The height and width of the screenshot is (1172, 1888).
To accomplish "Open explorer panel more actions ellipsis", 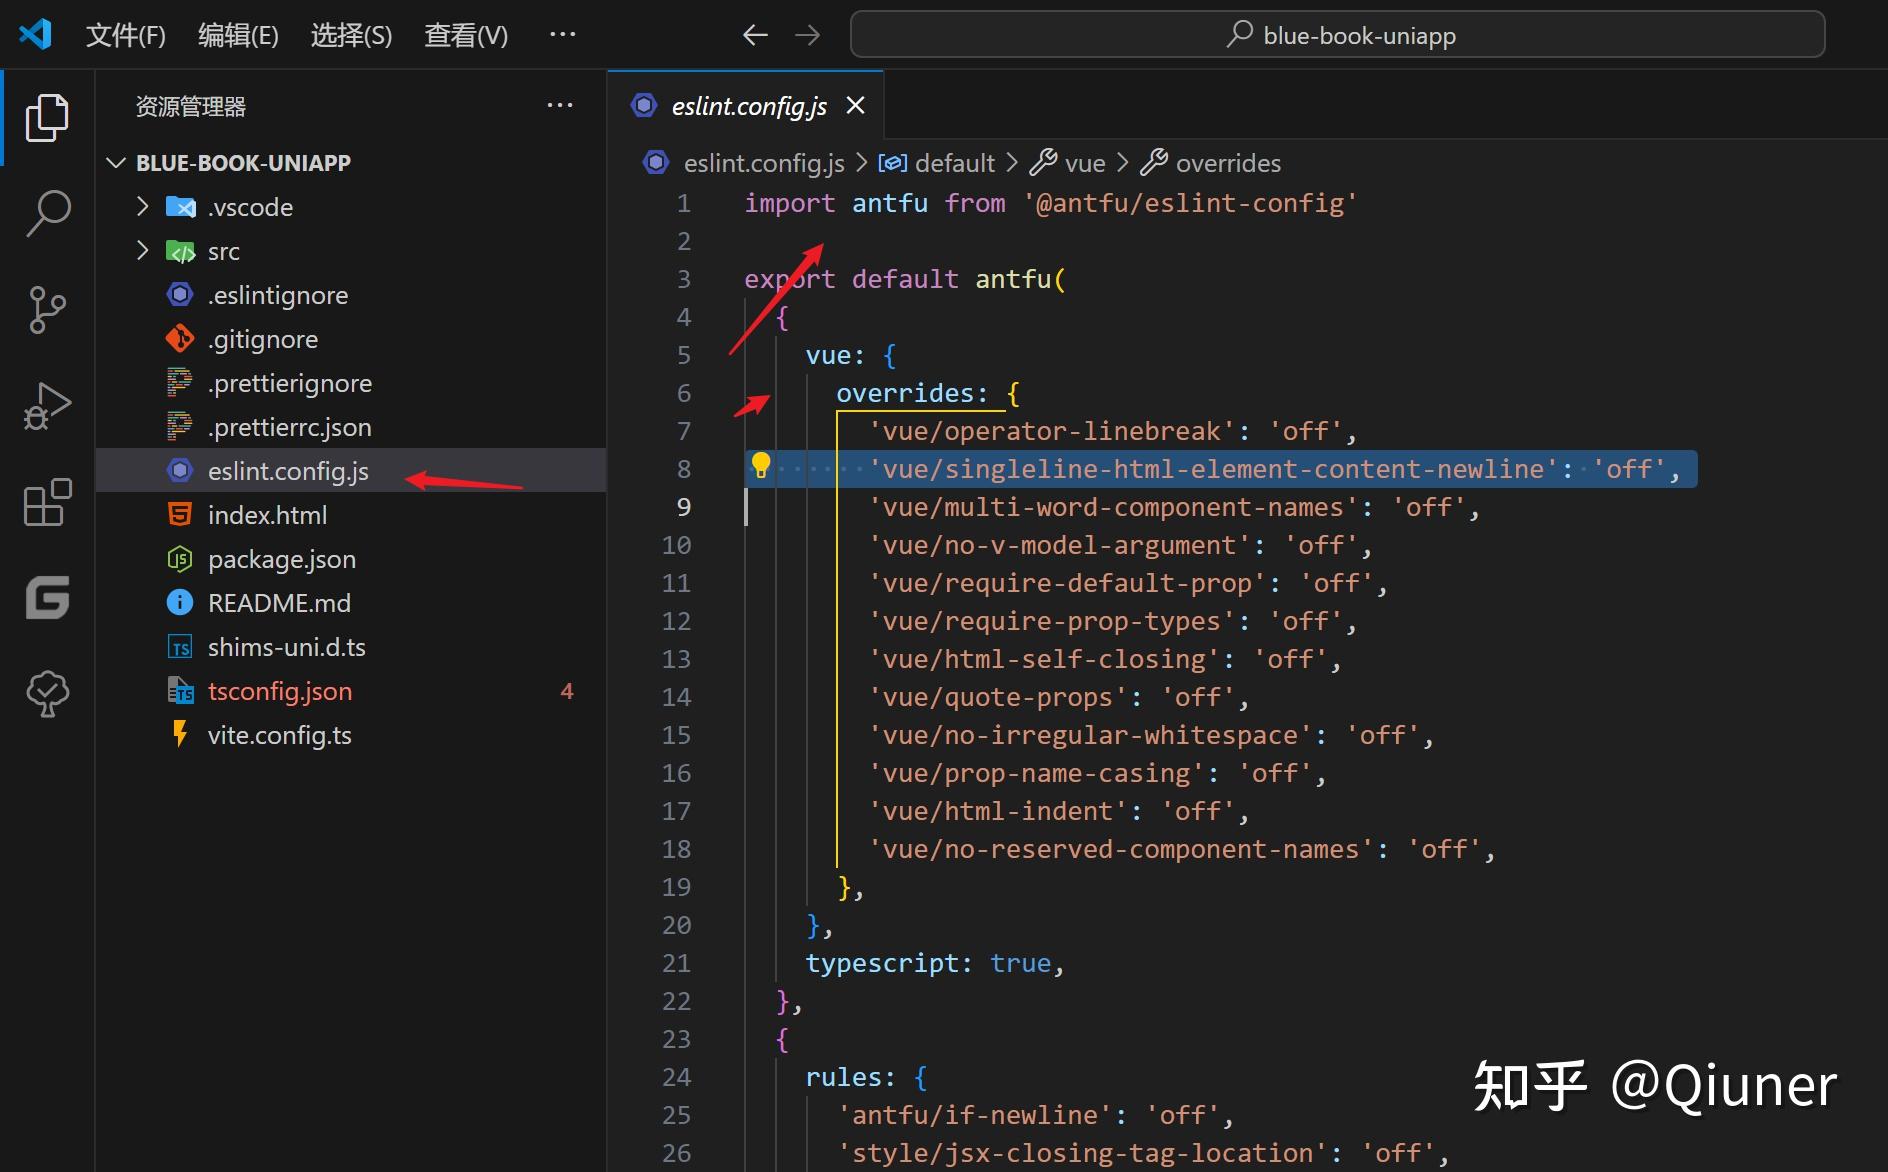I will [560, 105].
